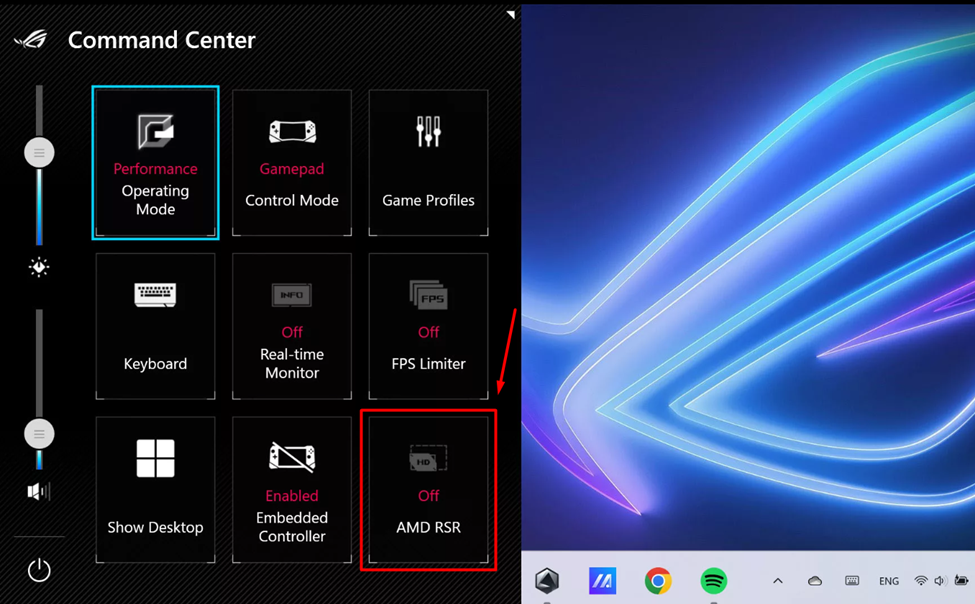The height and width of the screenshot is (604, 975).
Task: Click the brightness slider handle
Action: pyautogui.click(x=39, y=152)
